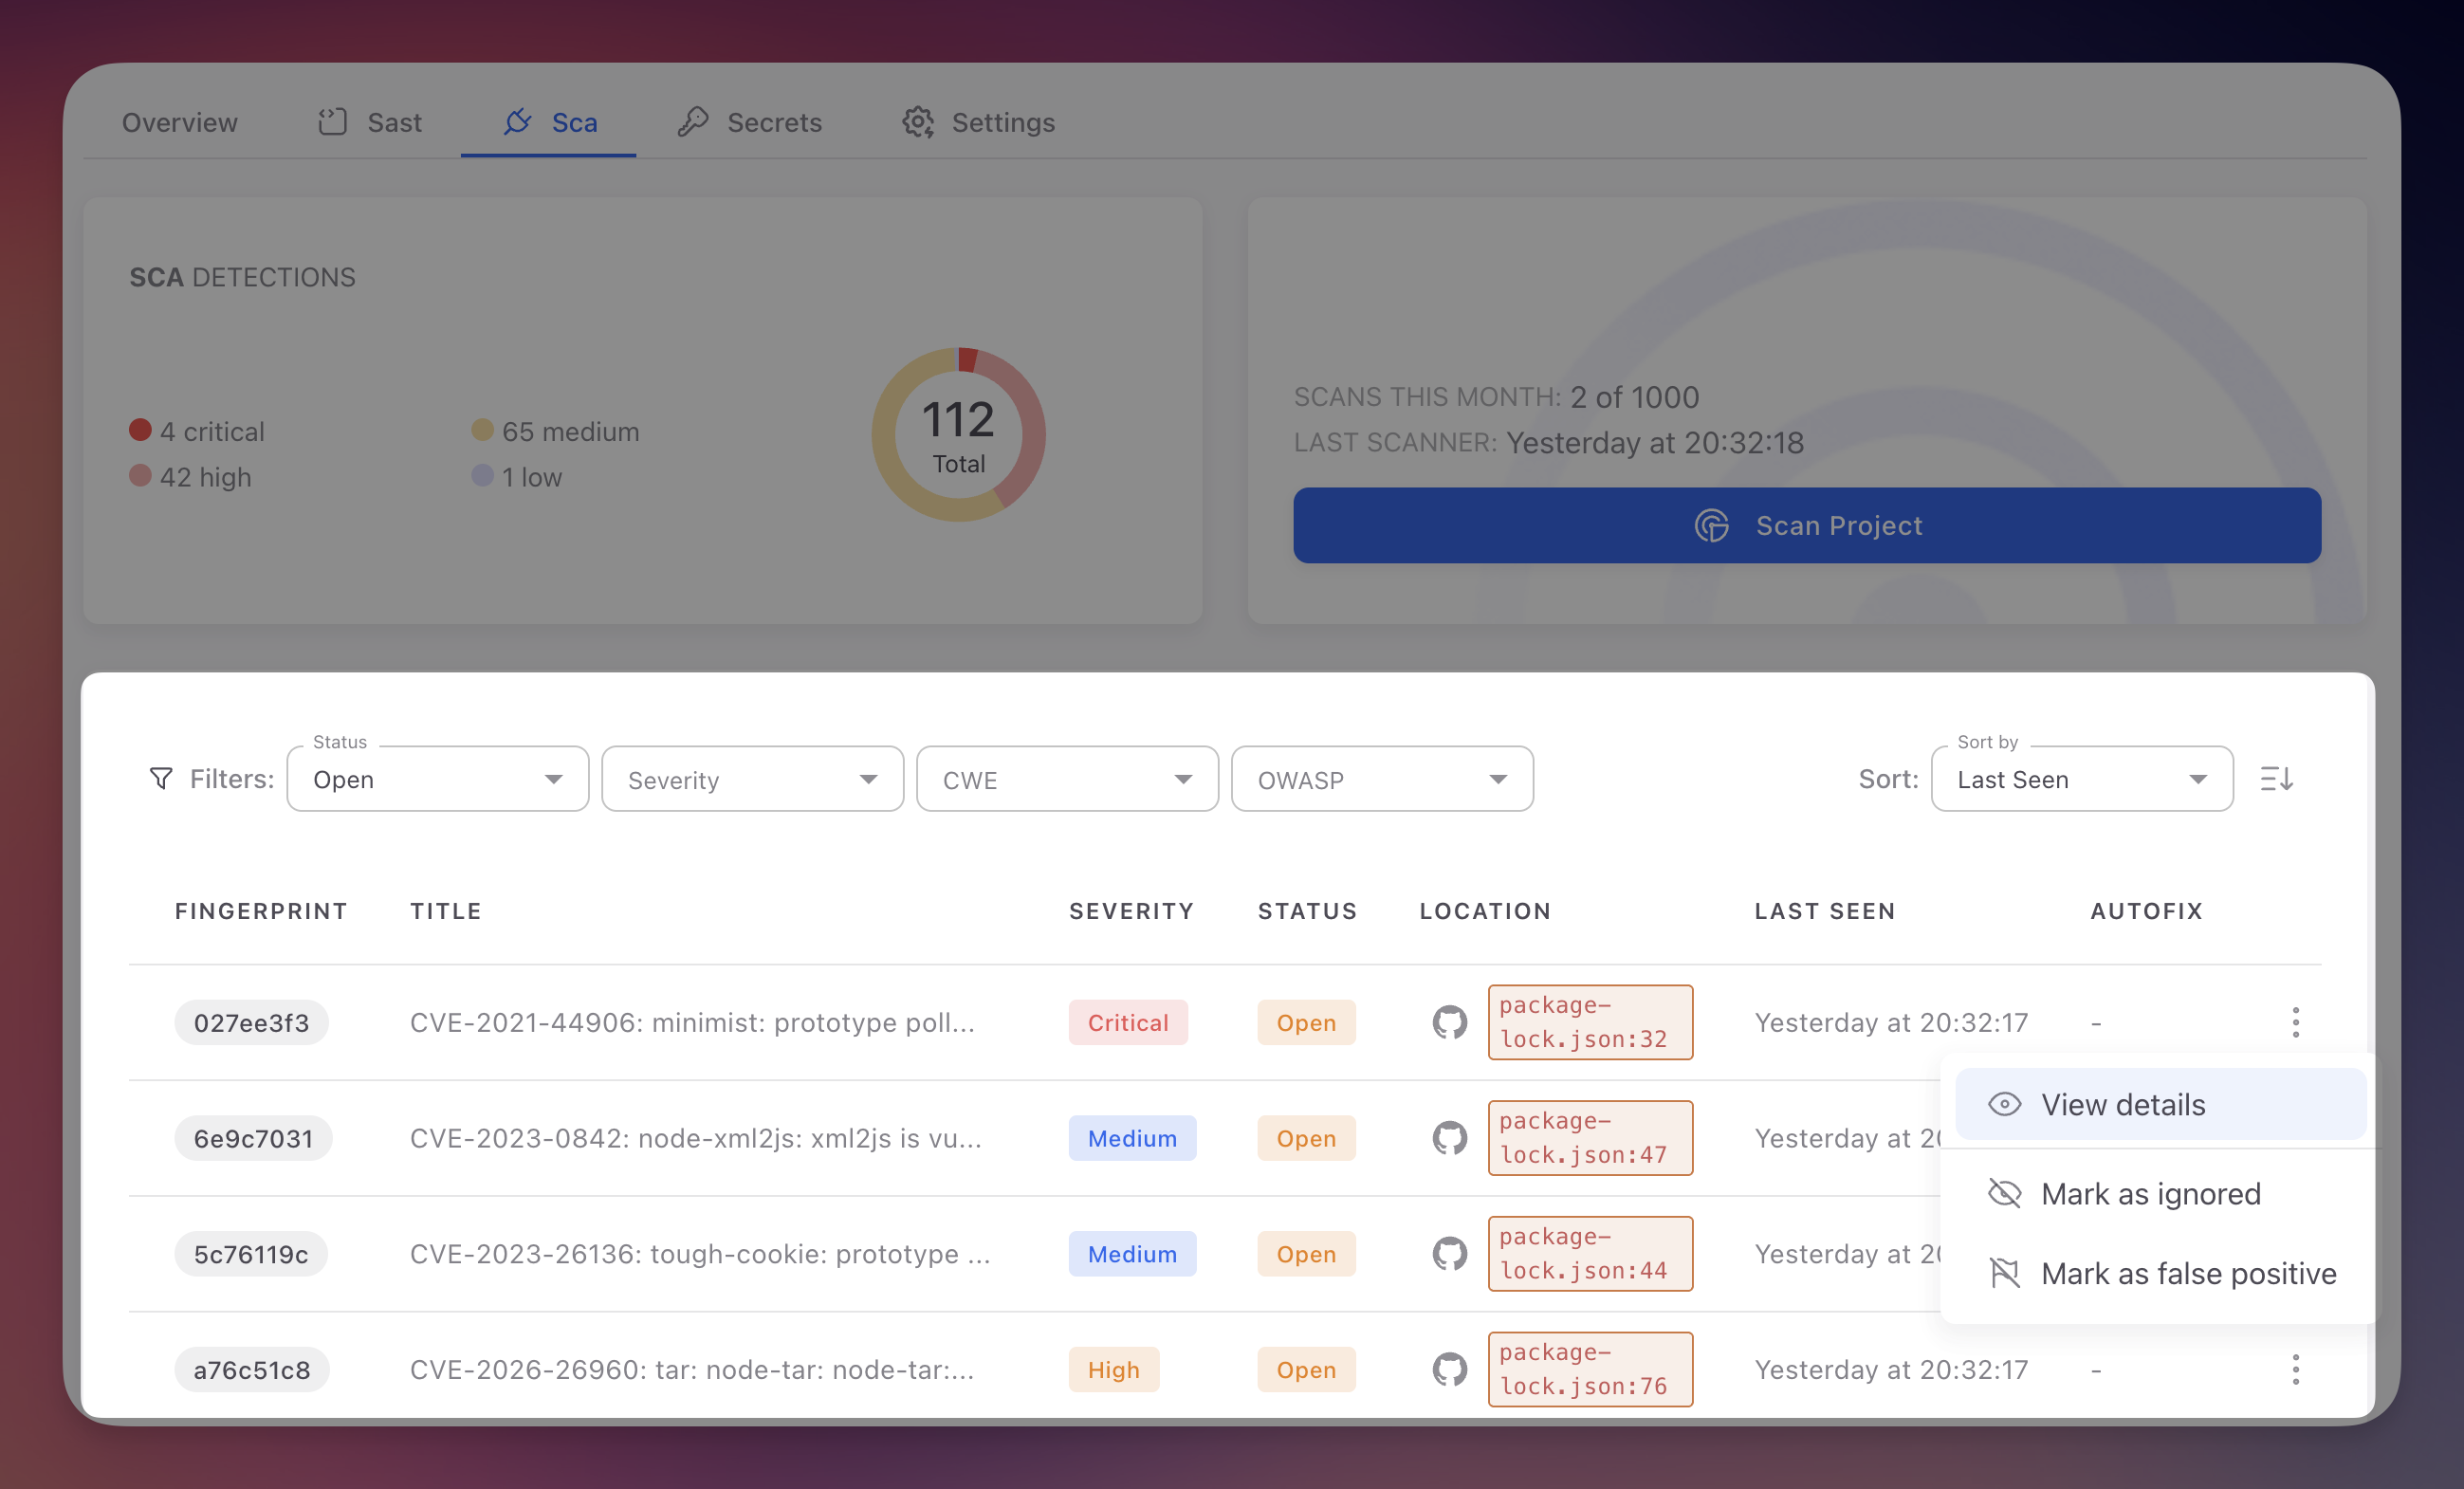Screen dimensions: 2464x1489
Task: Click three-dot menu for 027ee3f3 row
Action: click(x=2295, y=1022)
